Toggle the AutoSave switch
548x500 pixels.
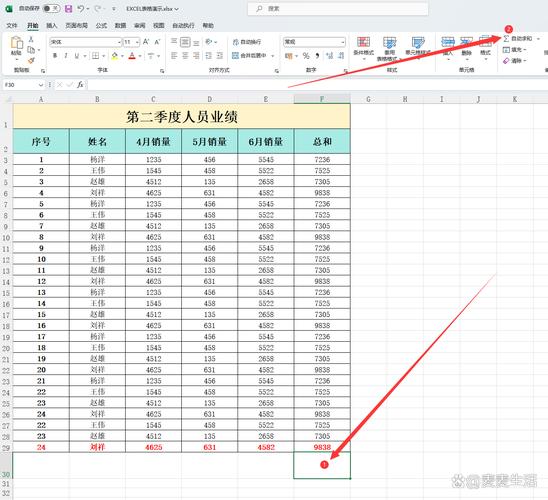[51, 9]
